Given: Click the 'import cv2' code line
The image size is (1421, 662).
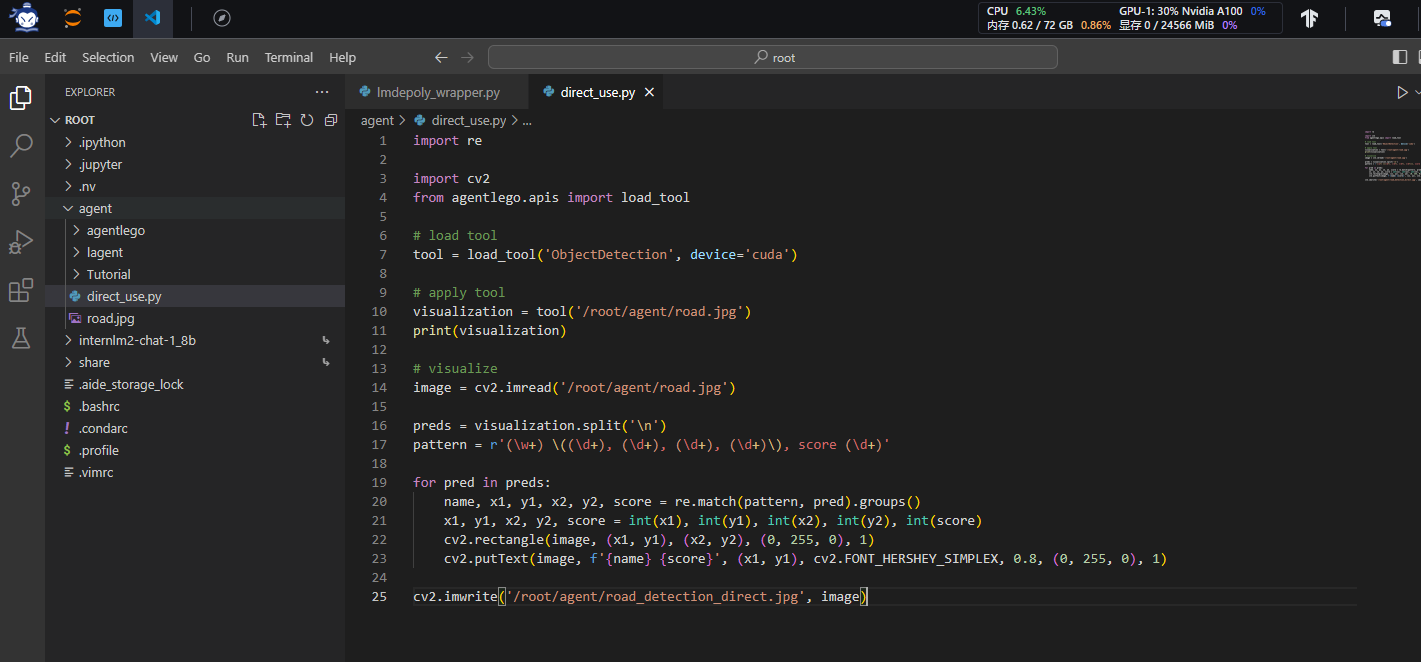Looking at the screenshot, I should tap(451, 178).
